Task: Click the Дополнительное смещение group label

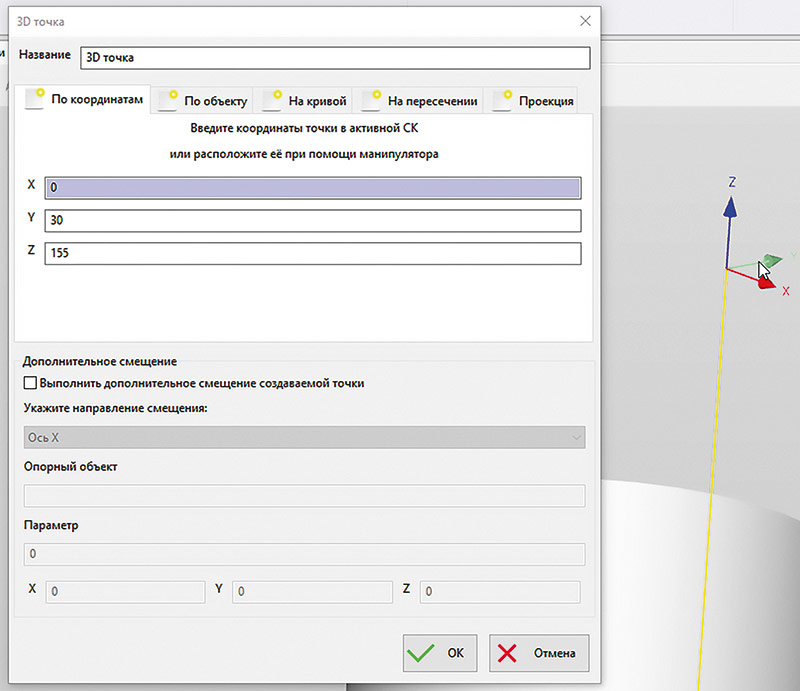Action: (100, 361)
